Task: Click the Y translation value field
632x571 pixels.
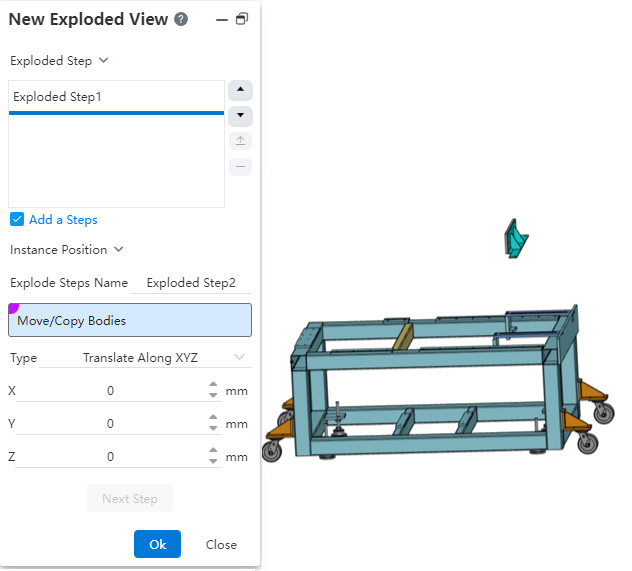Action: 110,424
